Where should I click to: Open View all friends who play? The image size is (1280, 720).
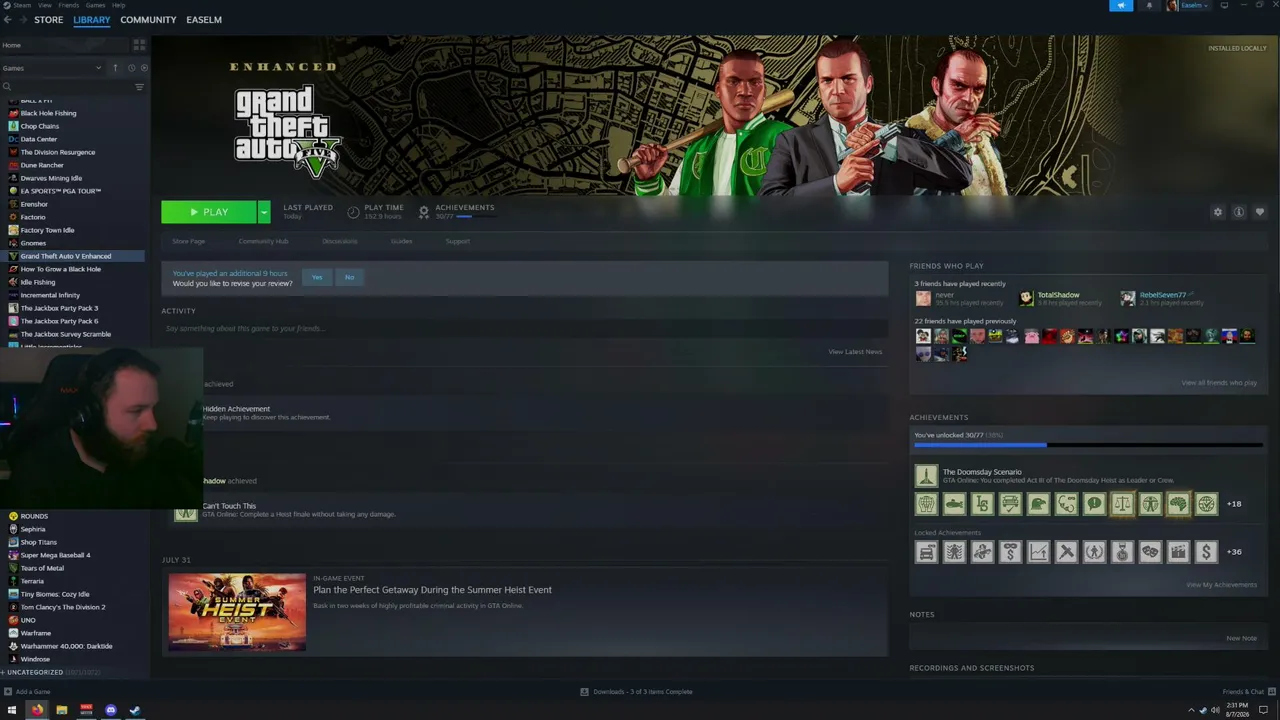[1219, 383]
